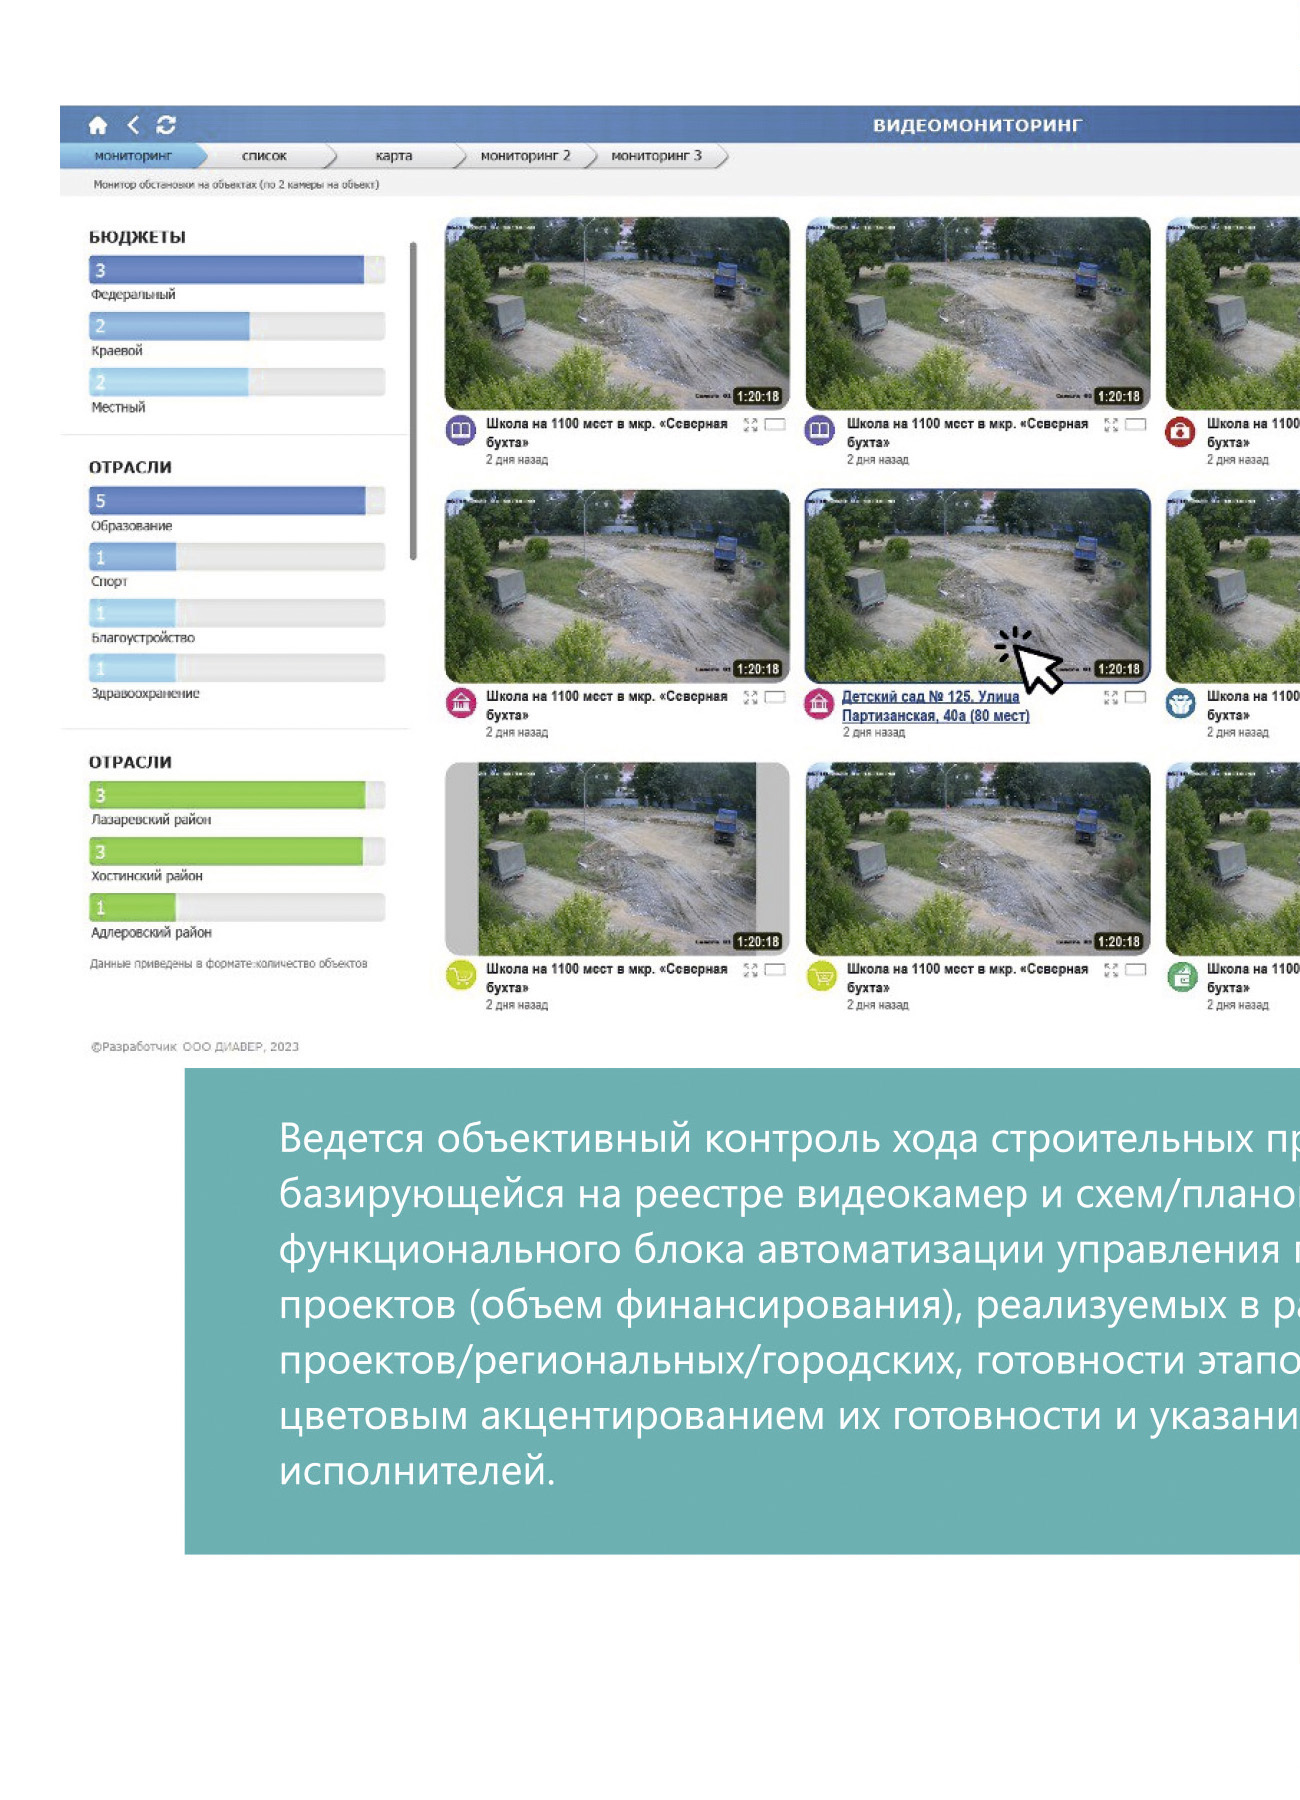
Task: Select the «мониторинг 2» tab
Action: click(525, 156)
